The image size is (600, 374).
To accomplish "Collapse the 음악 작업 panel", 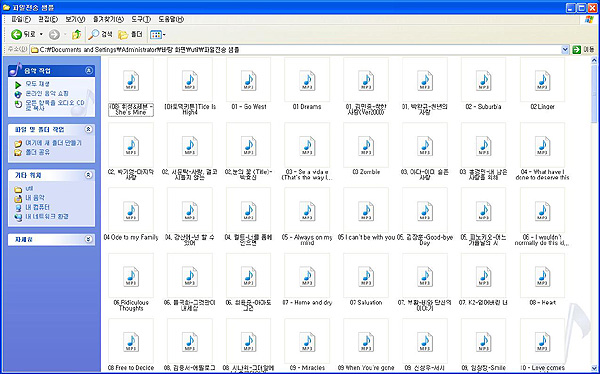I will pos(89,70).
